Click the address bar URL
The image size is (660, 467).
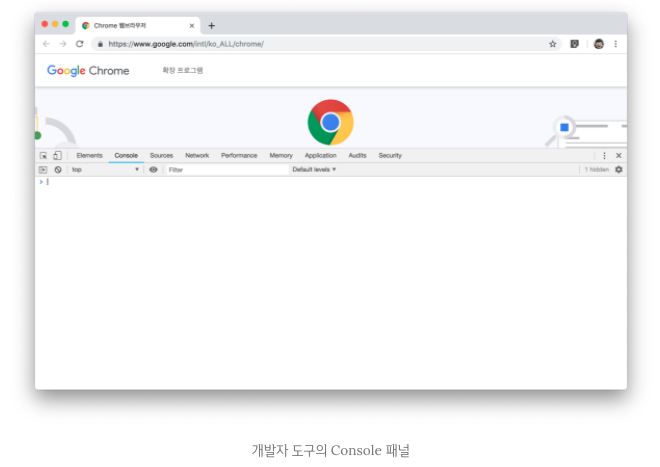coord(186,44)
